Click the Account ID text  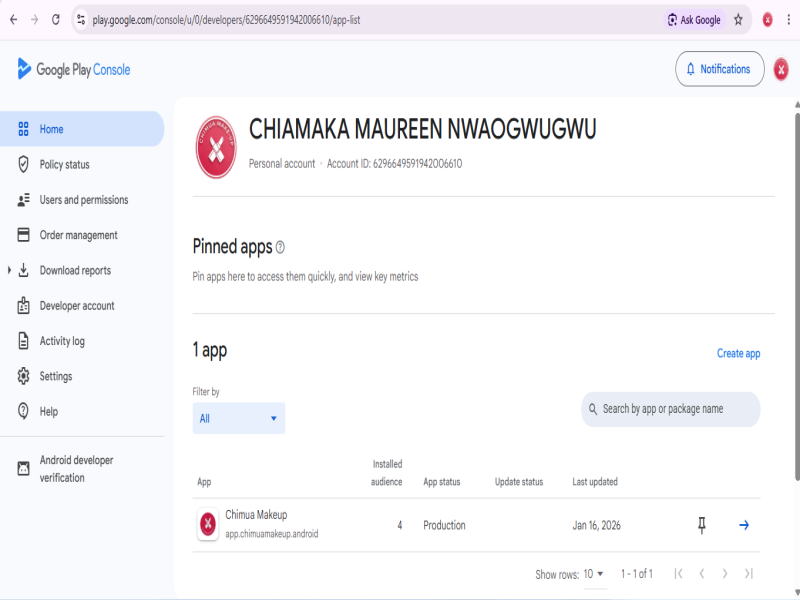394,164
